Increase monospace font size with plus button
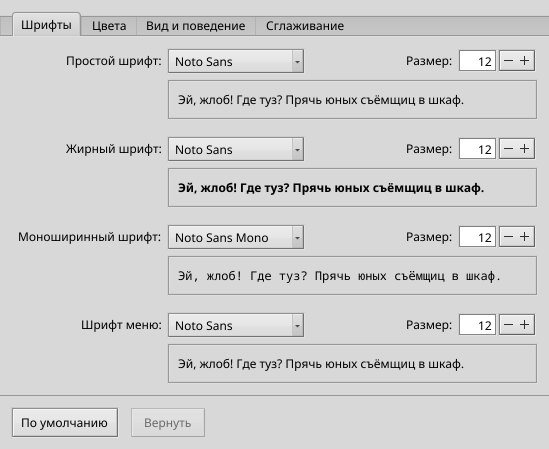Viewport: 549px width, 449px height. point(525,237)
